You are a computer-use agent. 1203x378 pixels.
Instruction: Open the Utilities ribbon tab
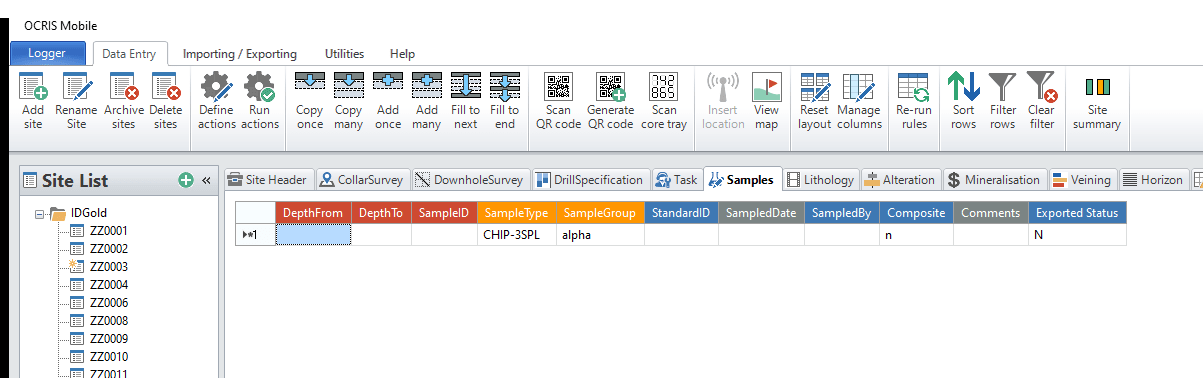345,54
